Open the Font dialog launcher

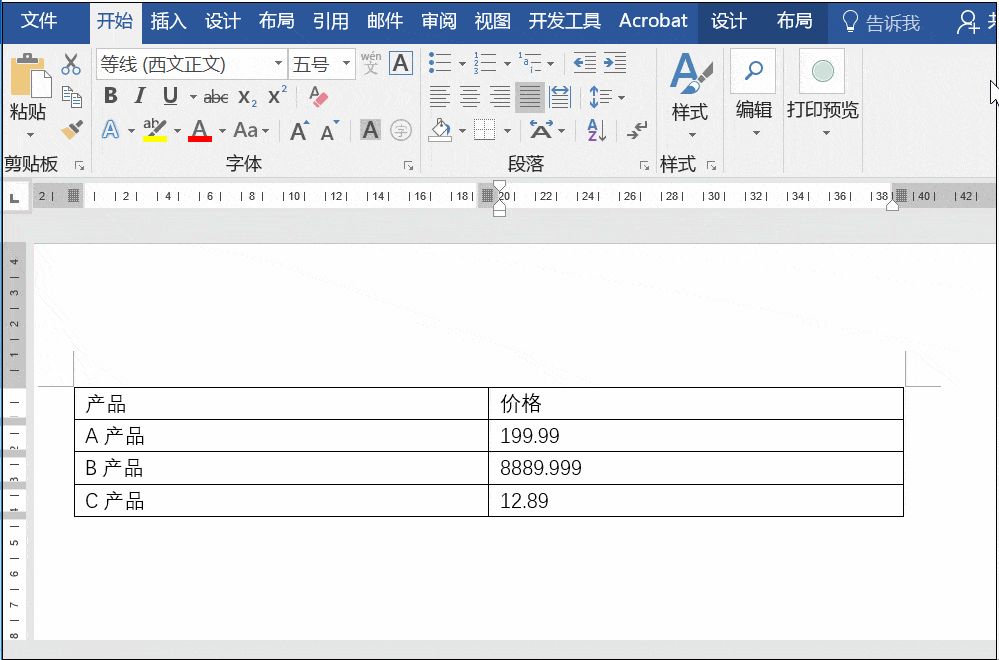pyautogui.click(x=408, y=166)
